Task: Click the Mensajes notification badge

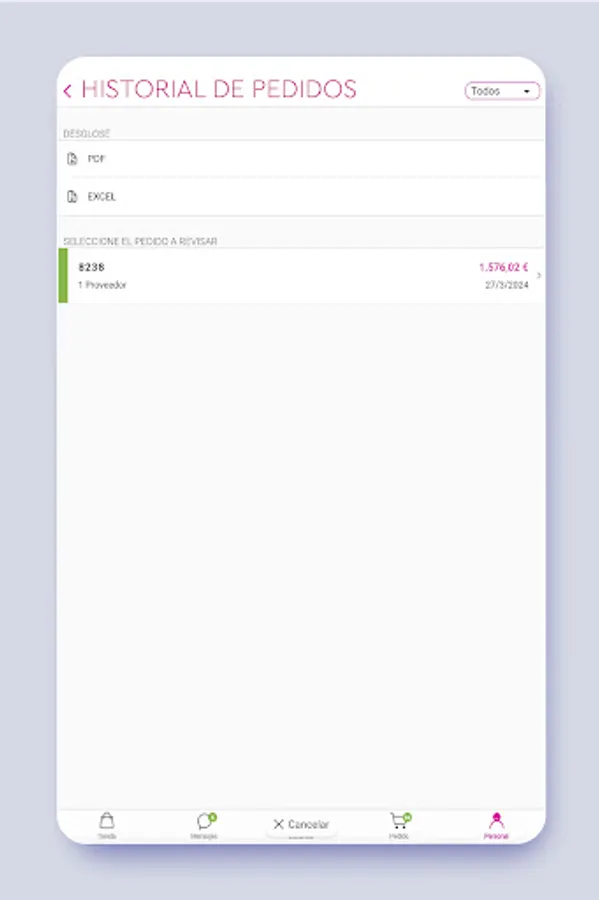Action: 213,816
